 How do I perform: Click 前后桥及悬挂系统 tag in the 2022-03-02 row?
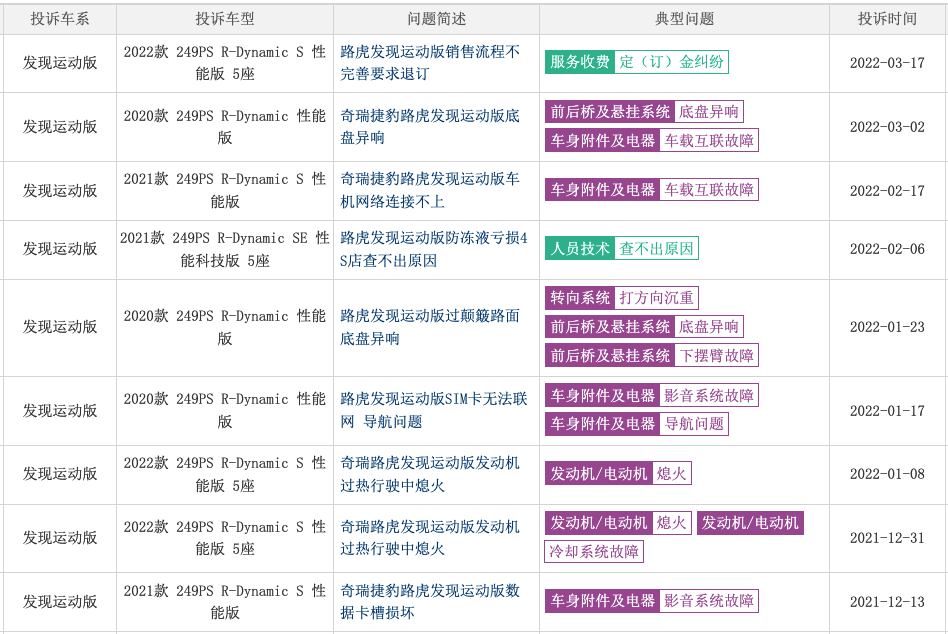click(x=609, y=112)
